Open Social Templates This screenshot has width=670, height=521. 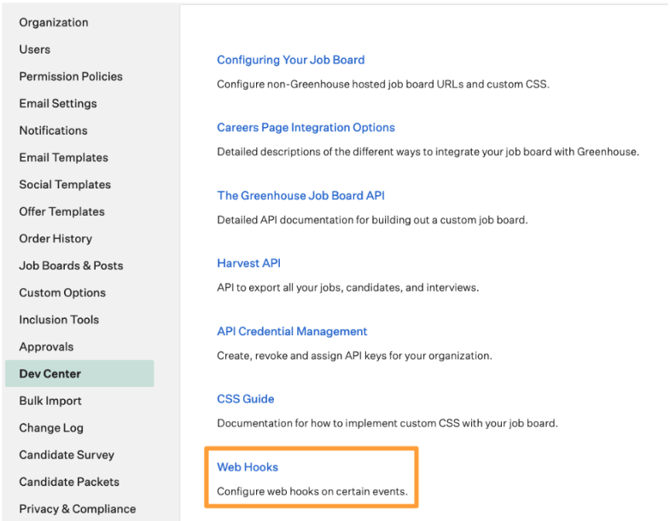click(65, 184)
